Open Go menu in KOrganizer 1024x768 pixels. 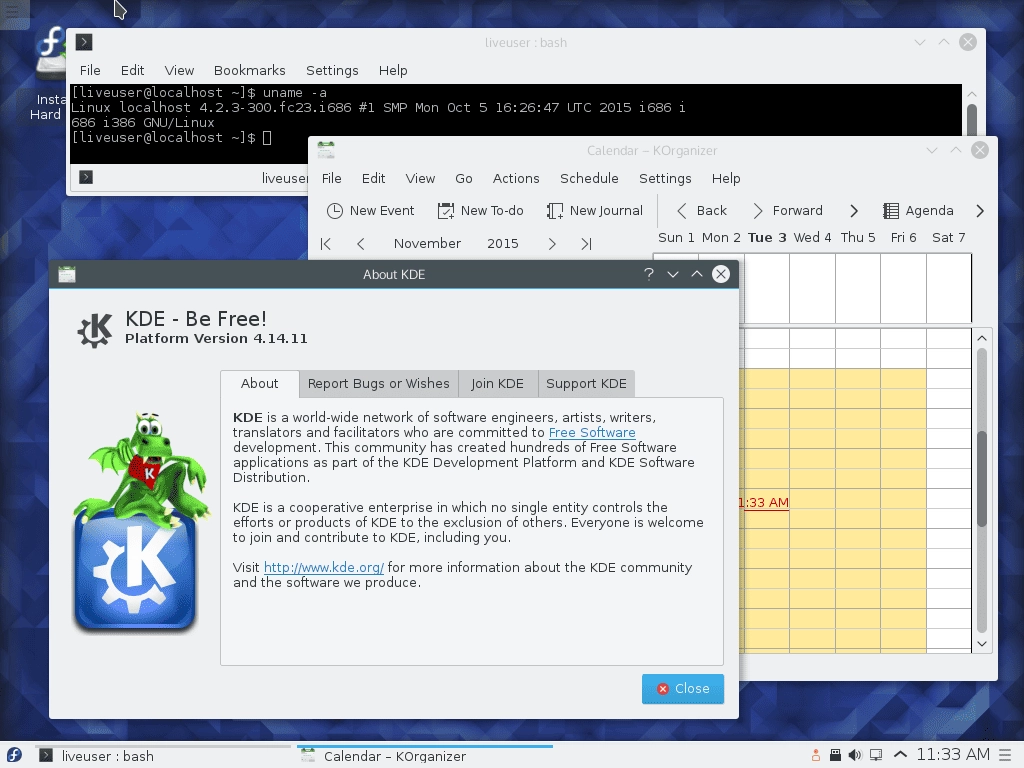pyautogui.click(x=464, y=178)
